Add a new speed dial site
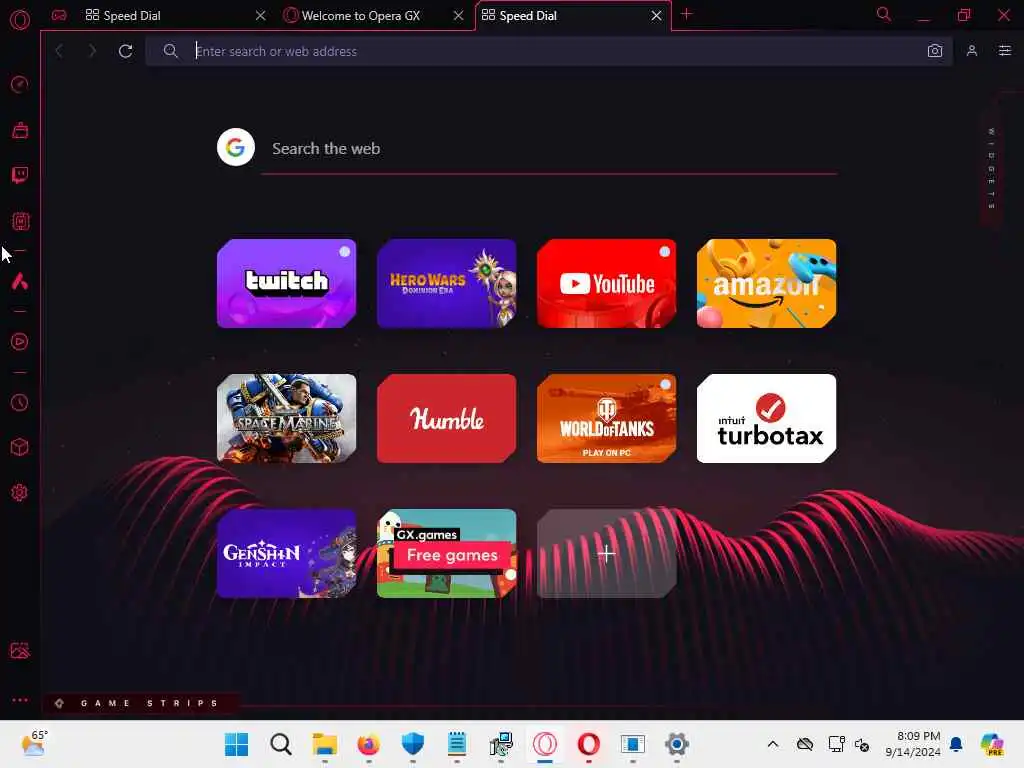 607,554
